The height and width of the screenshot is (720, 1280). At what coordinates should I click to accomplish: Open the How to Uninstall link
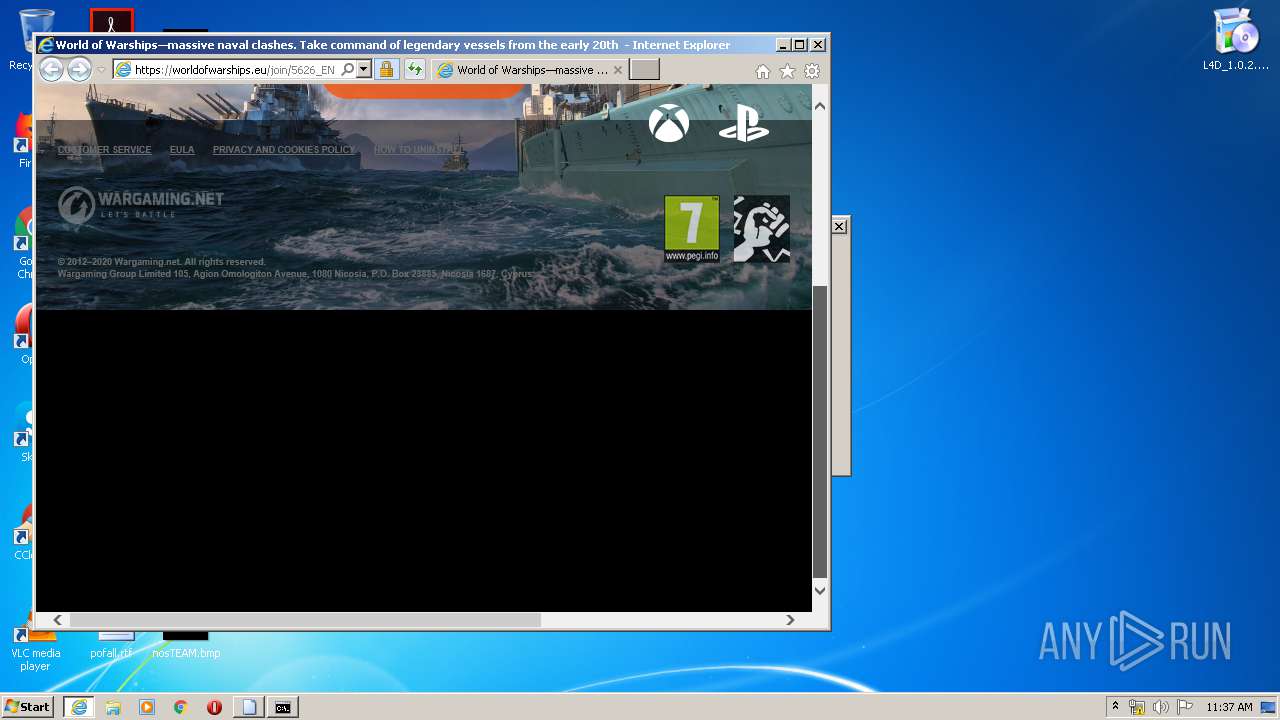click(419, 150)
